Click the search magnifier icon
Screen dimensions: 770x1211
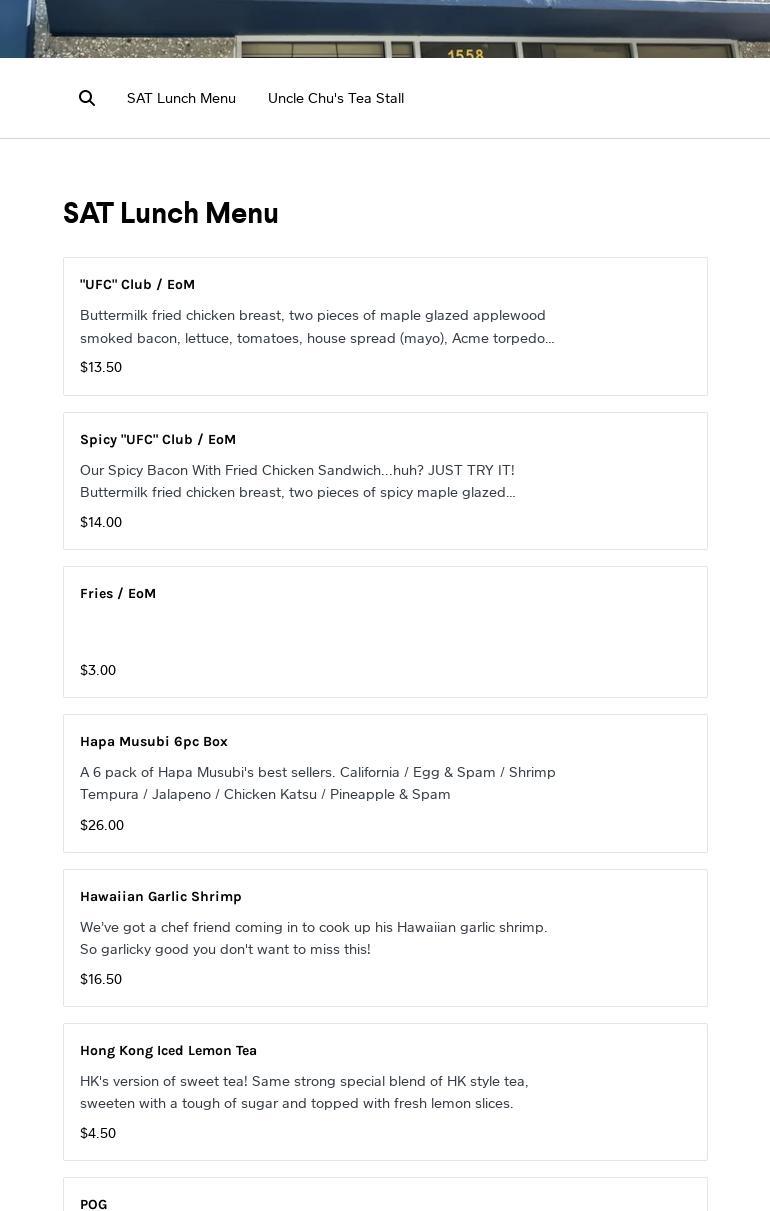pos(87,98)
